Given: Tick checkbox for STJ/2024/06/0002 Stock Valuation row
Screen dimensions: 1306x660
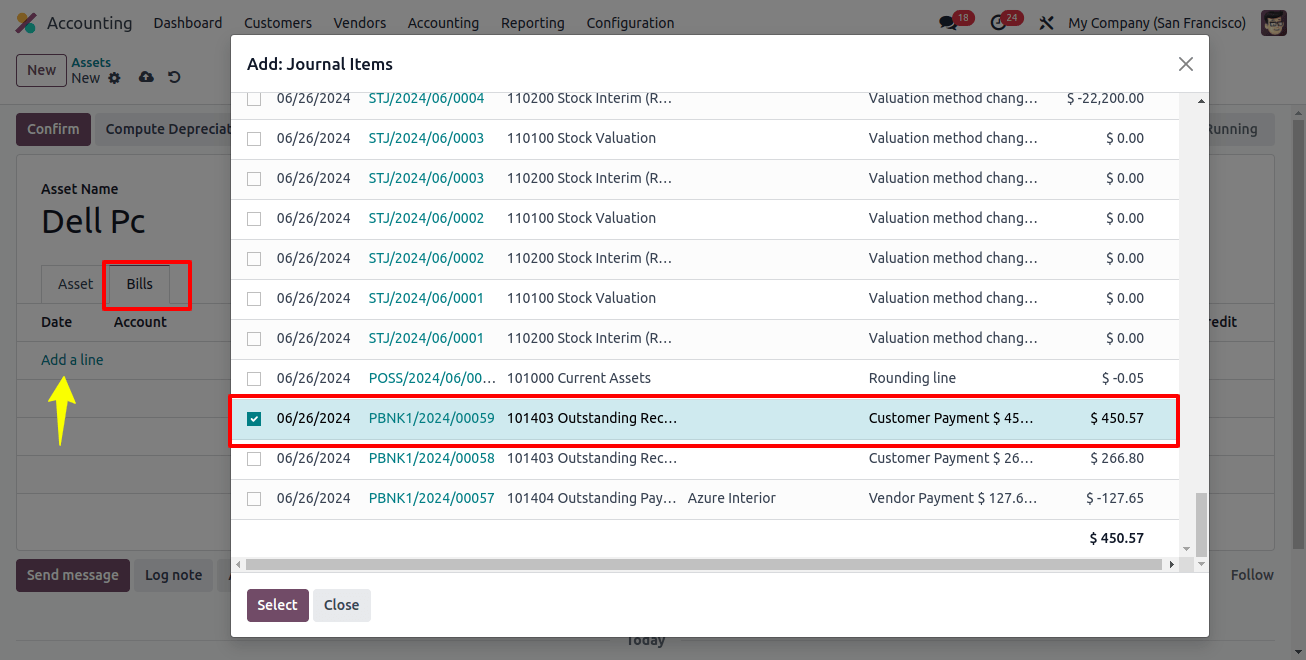Looking at the screenshot, I should click(x=254, y=219).
